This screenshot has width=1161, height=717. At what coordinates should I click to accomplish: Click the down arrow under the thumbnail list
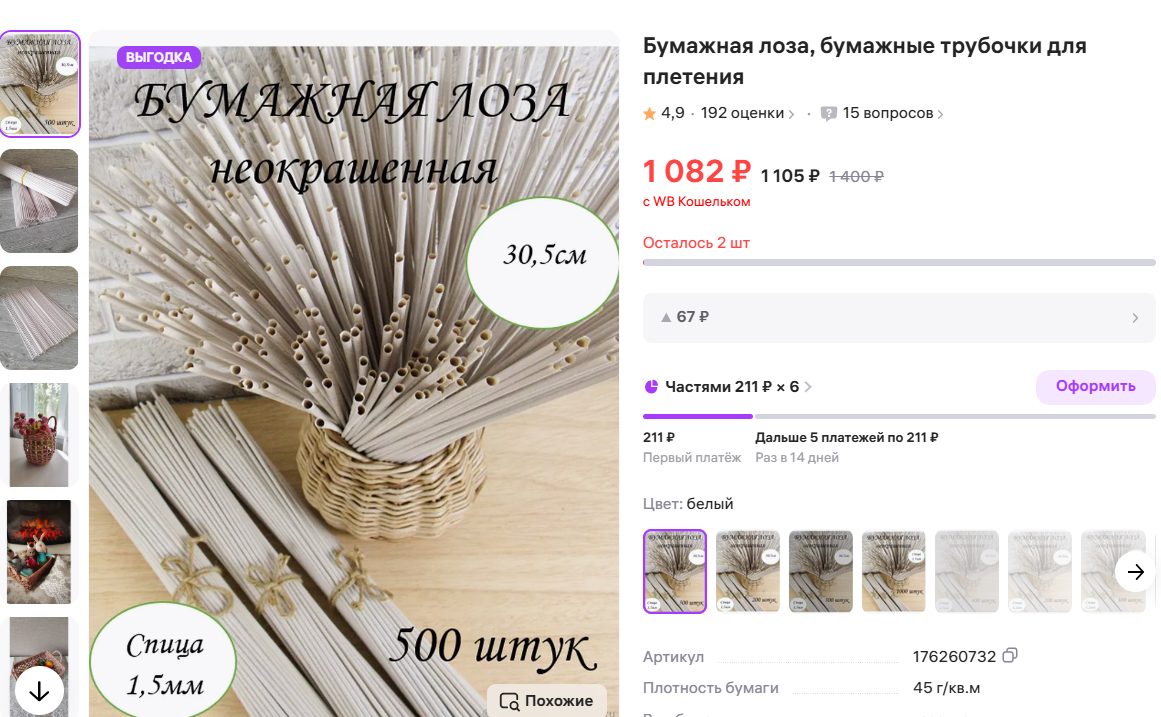click(x=39, y=692)
